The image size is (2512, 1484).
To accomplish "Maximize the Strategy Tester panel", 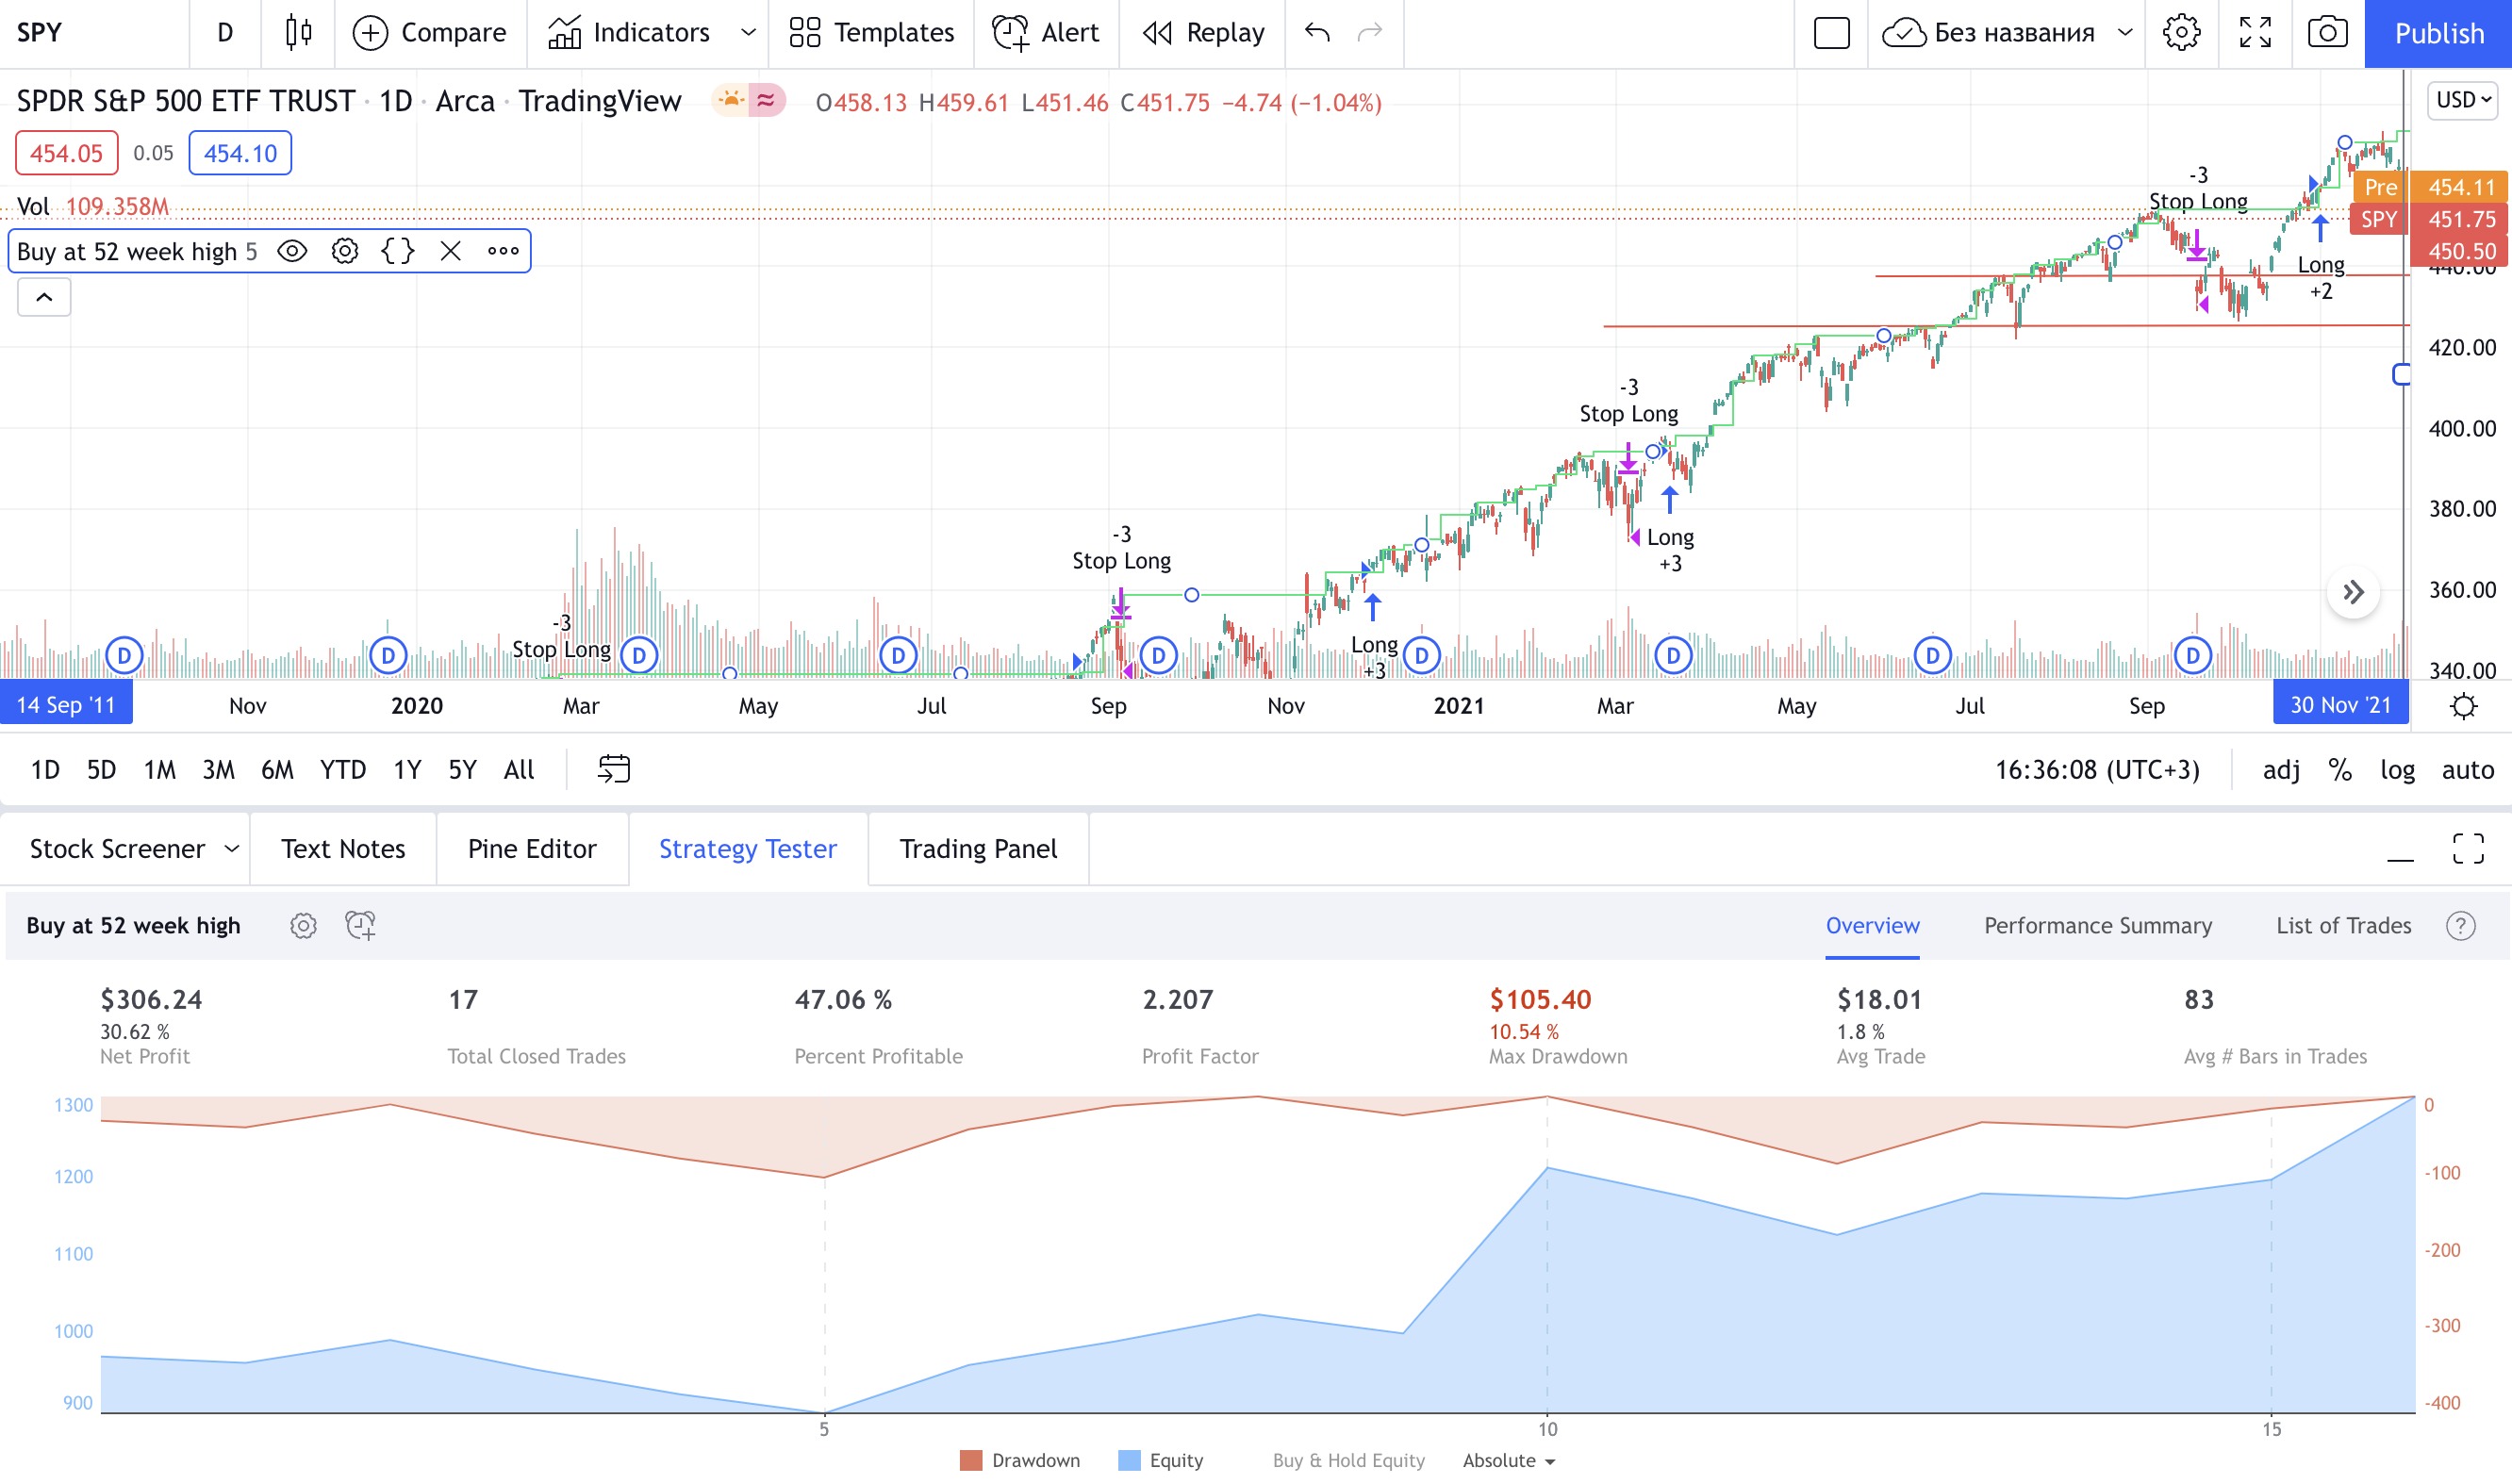I will (x=2468, y=848).
